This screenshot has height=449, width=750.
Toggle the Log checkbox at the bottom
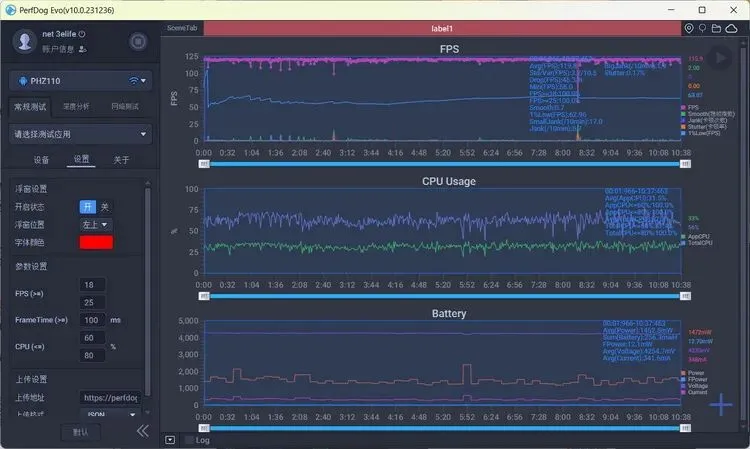point(189,440)
